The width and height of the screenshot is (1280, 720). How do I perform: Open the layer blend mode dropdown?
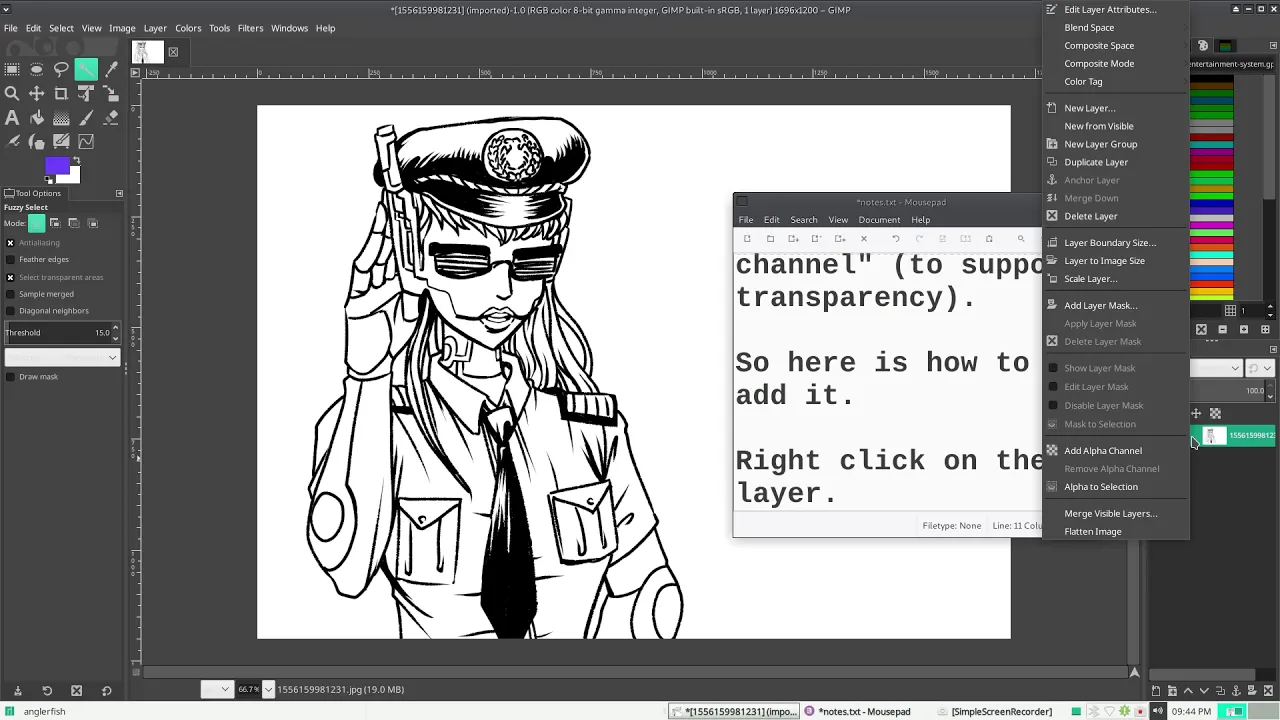point(1216,368)
